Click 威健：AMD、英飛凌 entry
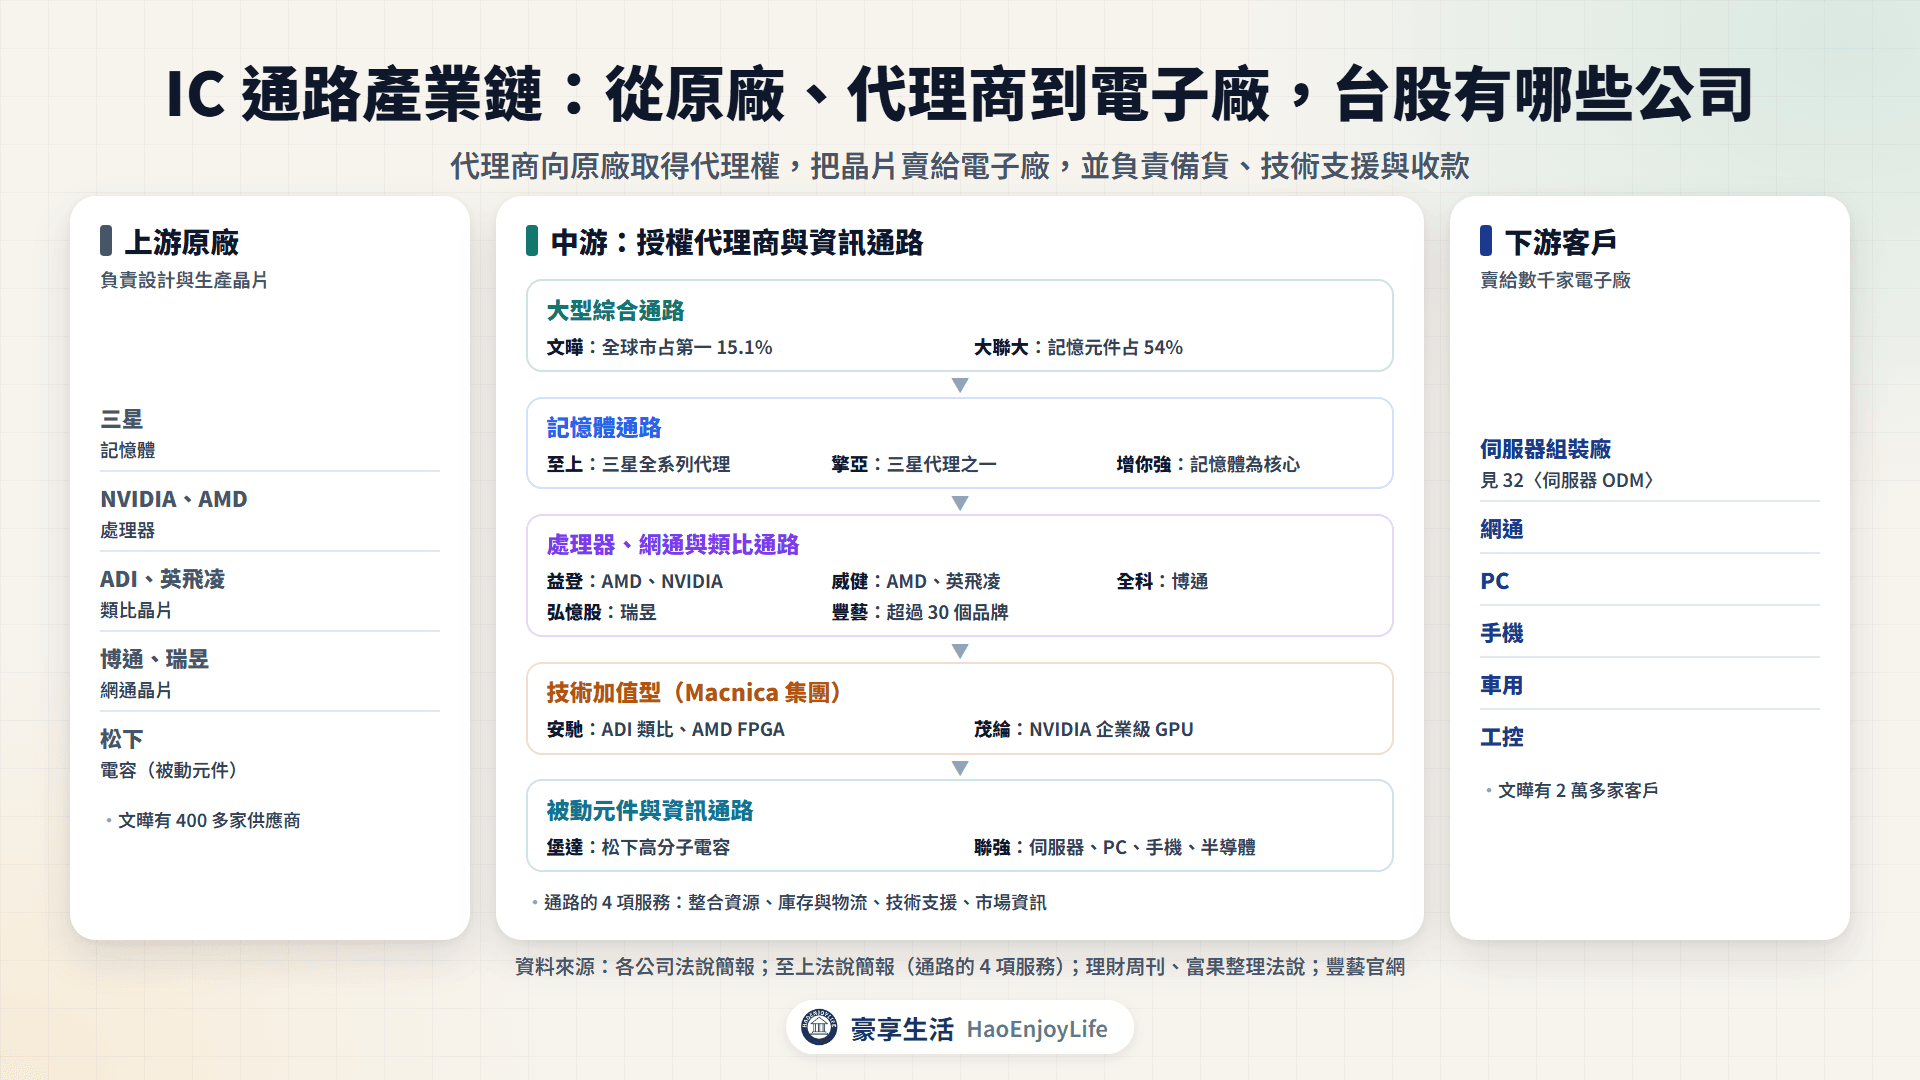Screen dimensions: 1920x1080 point(916,581)
